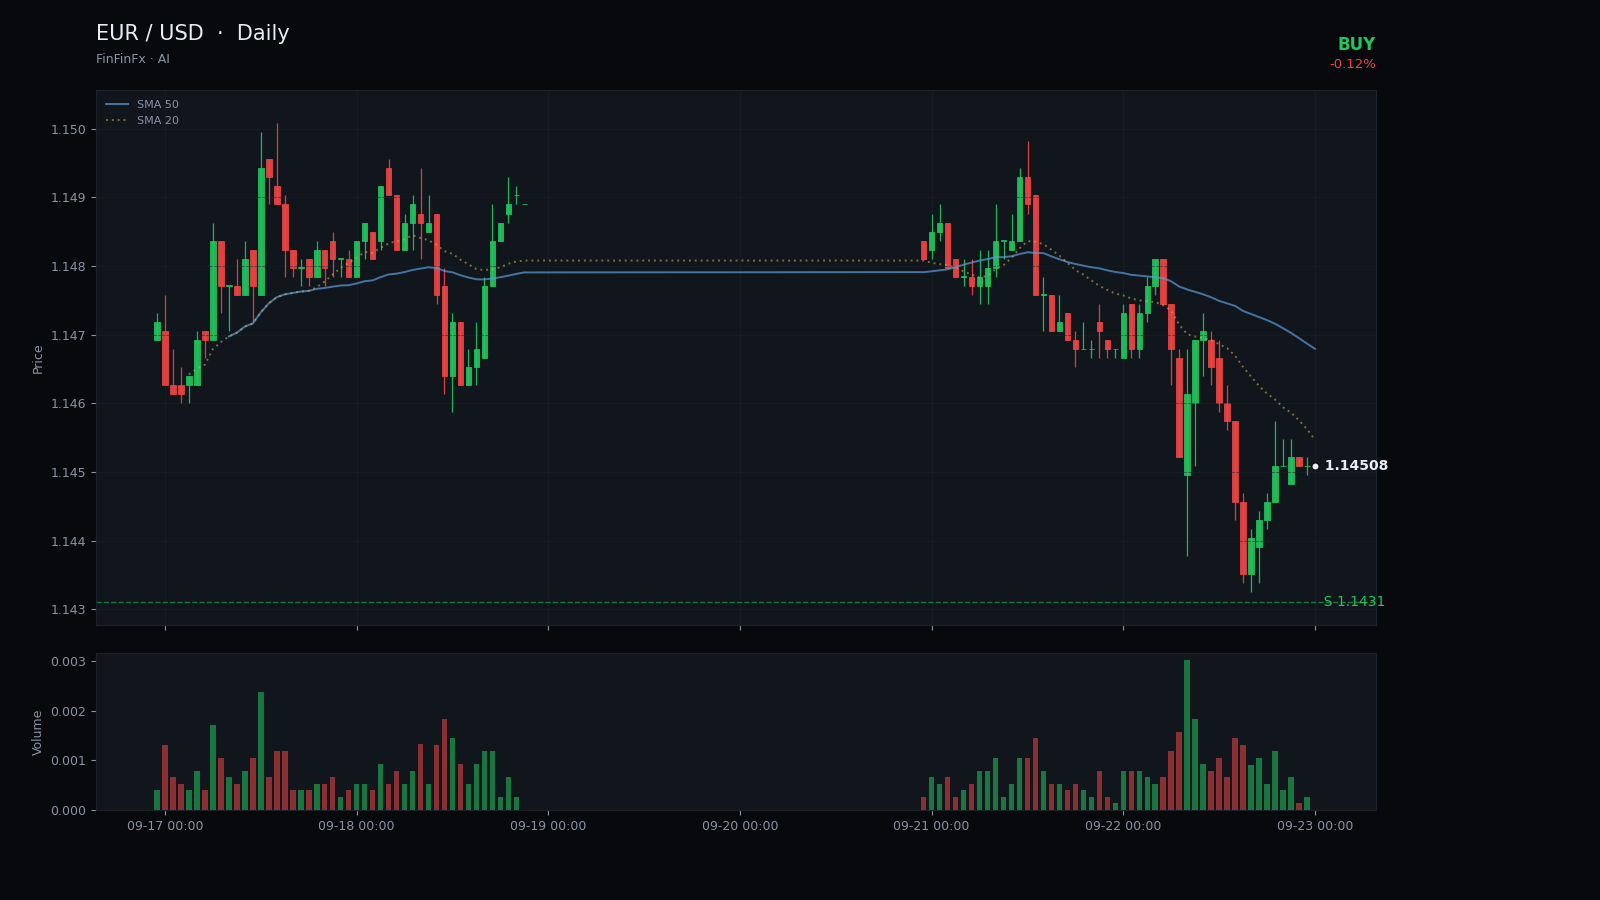
Task: Click the 09-18 00:00 date label
Action: pyautogui.click(x=356, y=826)
